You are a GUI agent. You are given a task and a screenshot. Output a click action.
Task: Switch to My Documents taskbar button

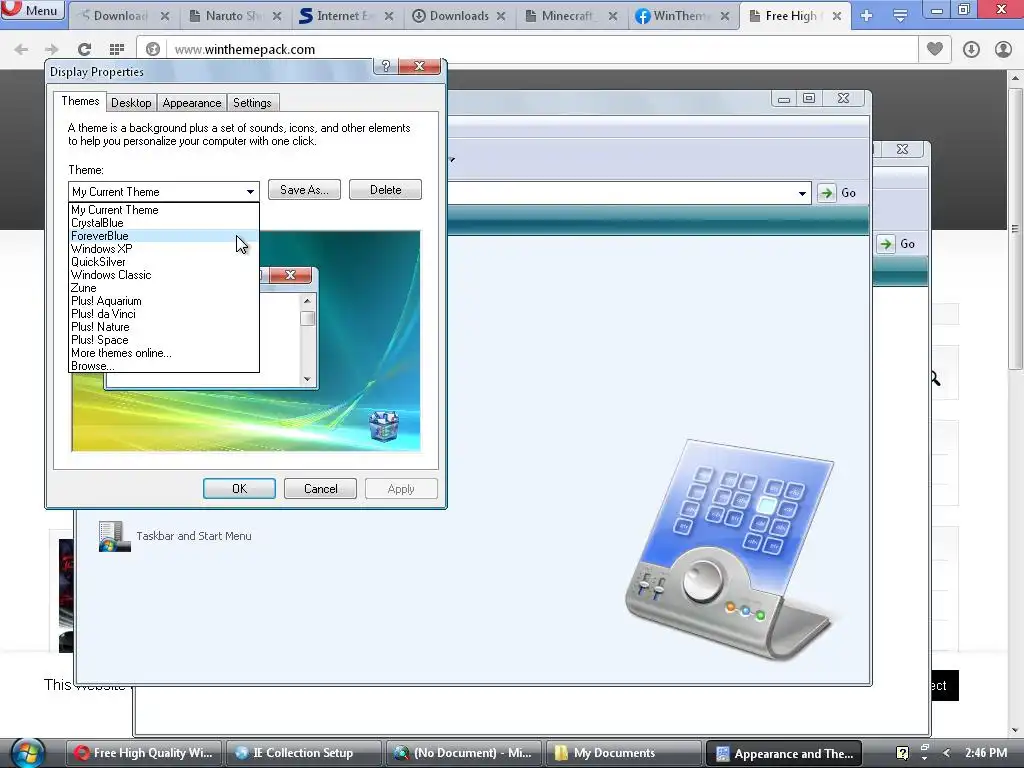pyautogui.click(x=623, y=753)
